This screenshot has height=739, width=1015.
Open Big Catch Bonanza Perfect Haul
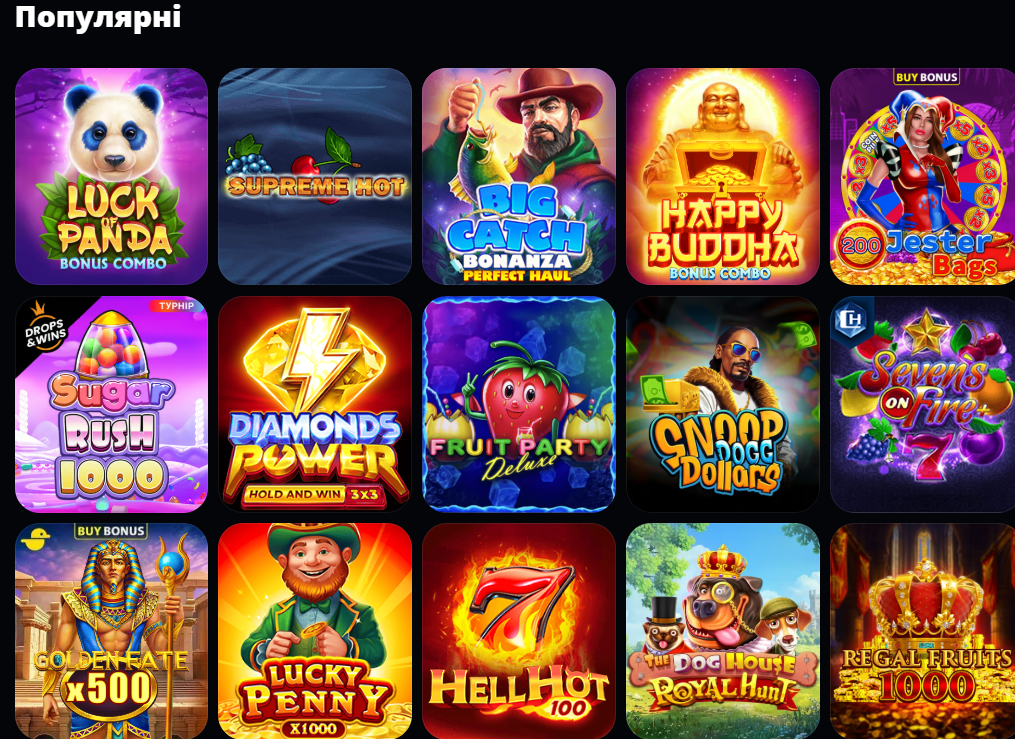coord(519,176)
